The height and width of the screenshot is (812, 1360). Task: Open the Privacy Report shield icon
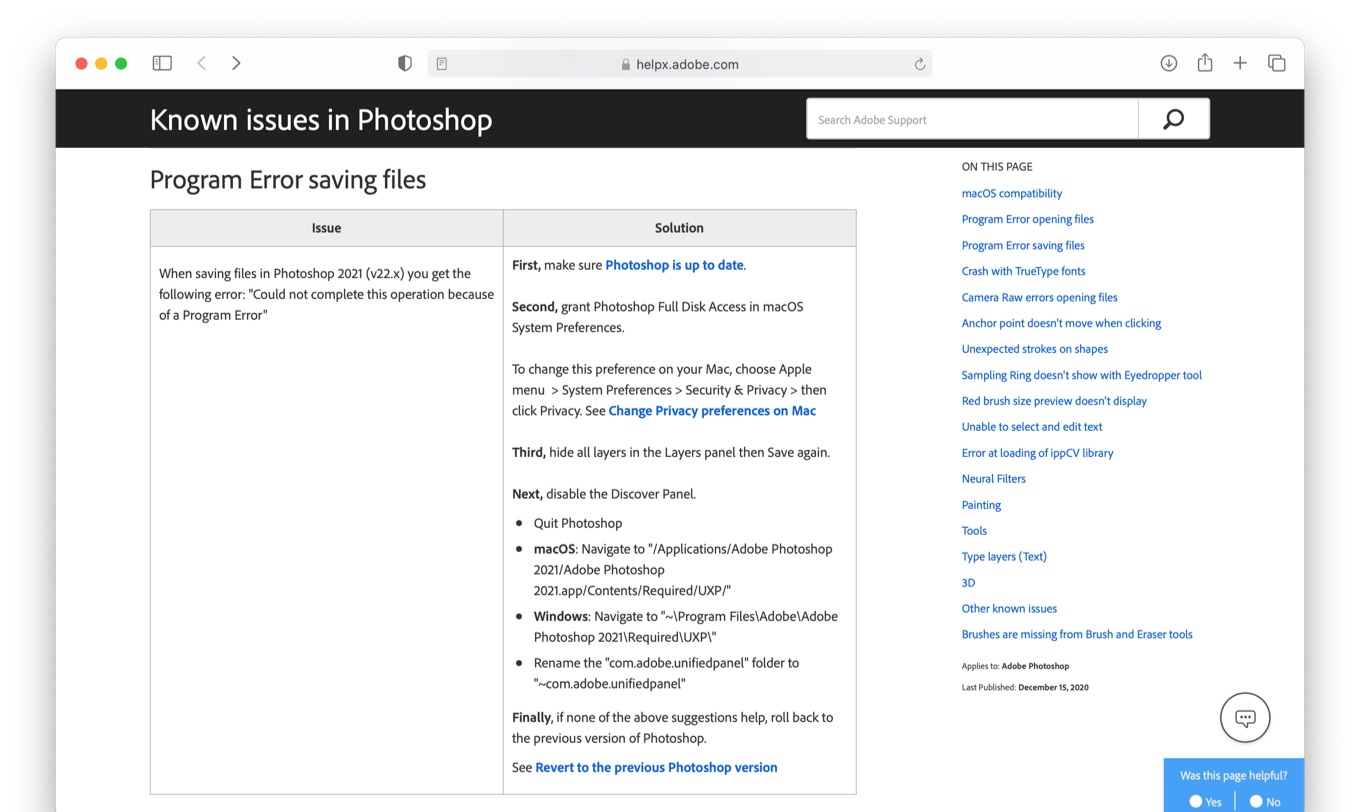coord(404,62)
